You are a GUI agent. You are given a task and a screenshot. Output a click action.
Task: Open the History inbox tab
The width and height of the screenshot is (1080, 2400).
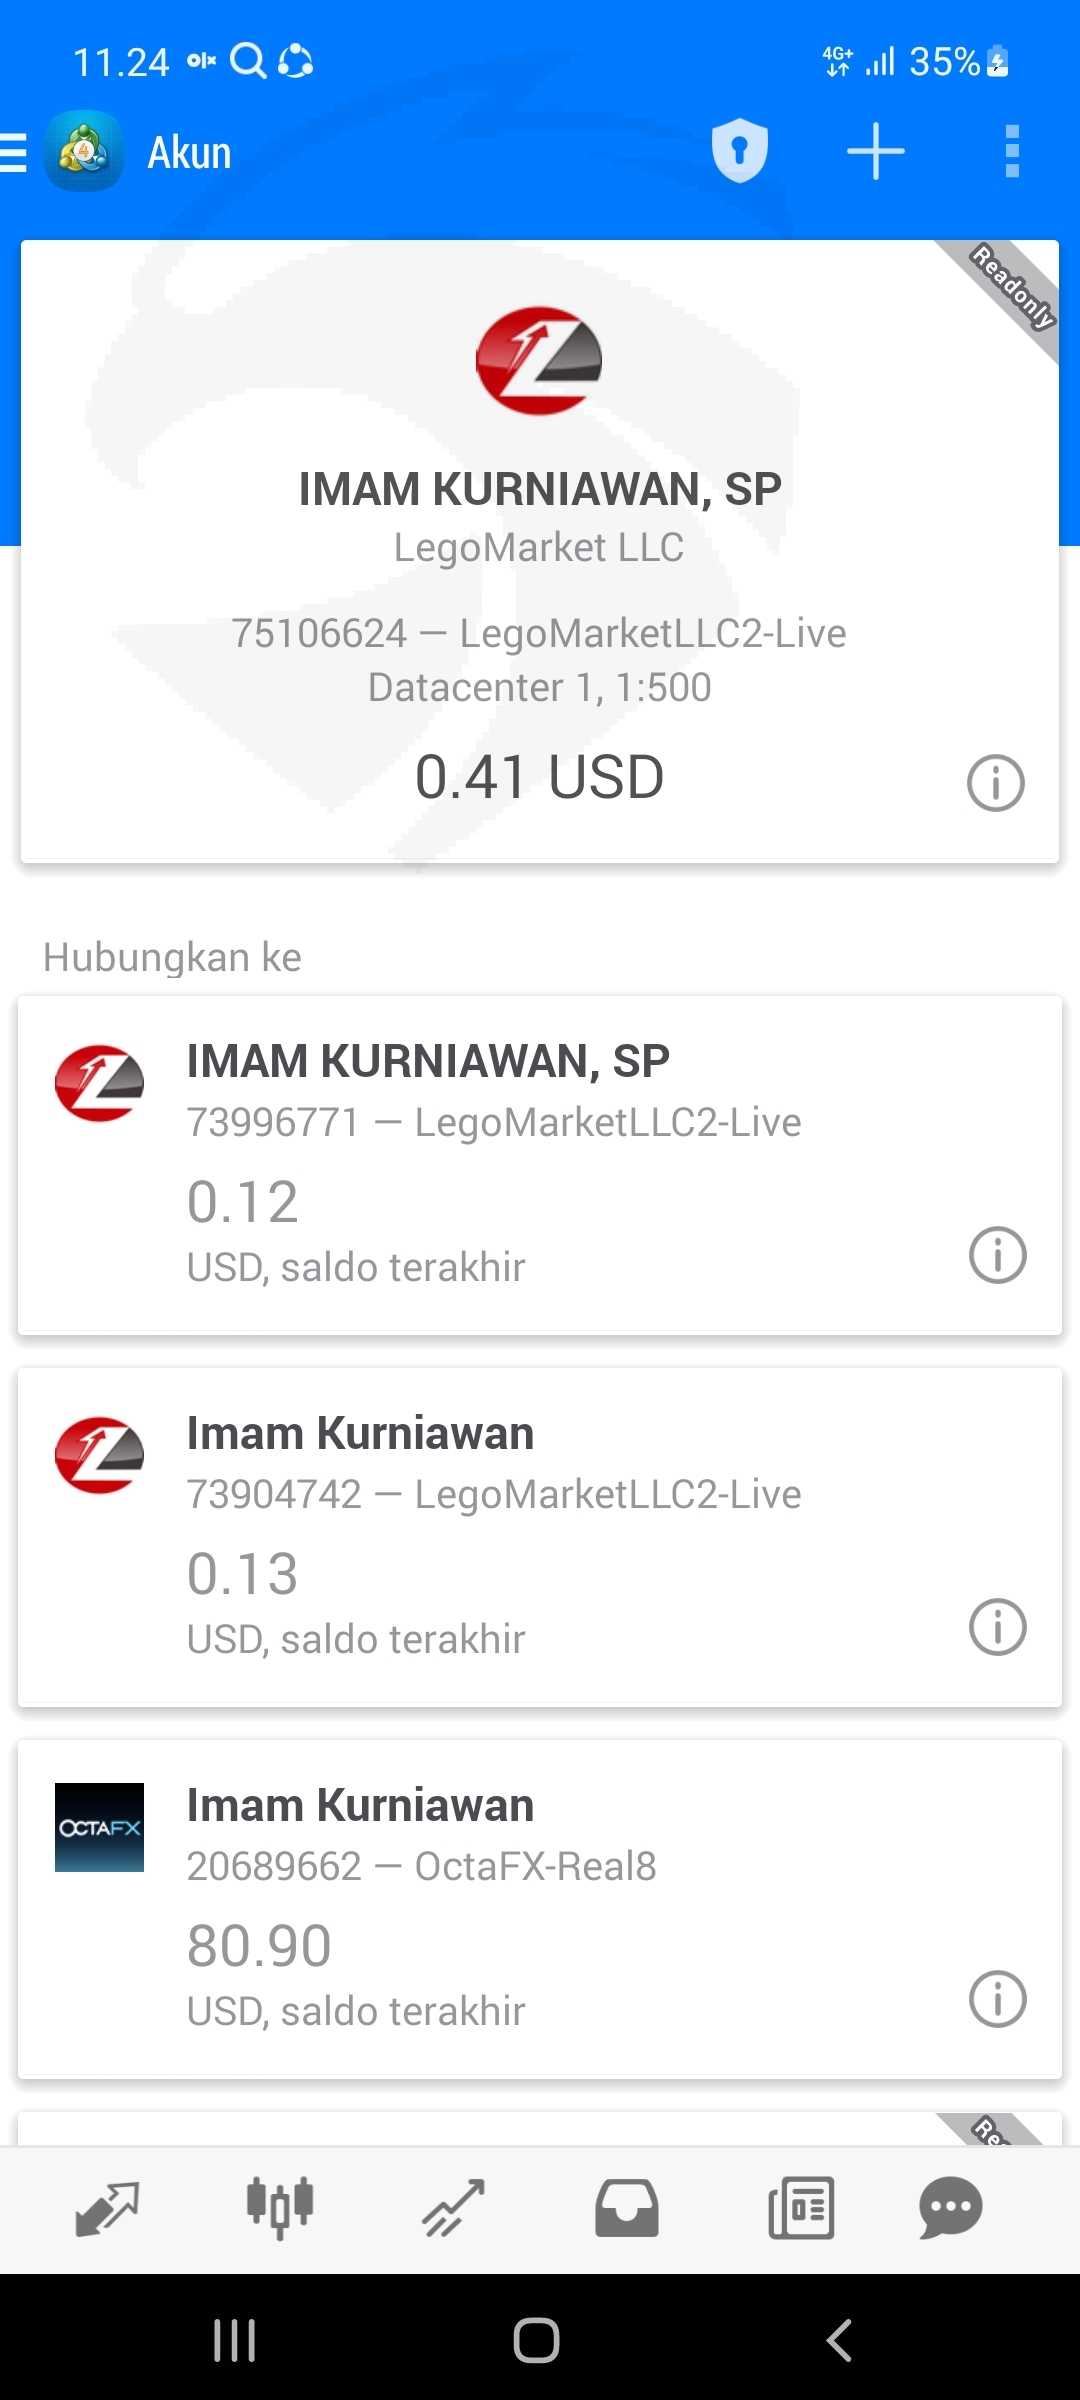[x=627, y=2208]
